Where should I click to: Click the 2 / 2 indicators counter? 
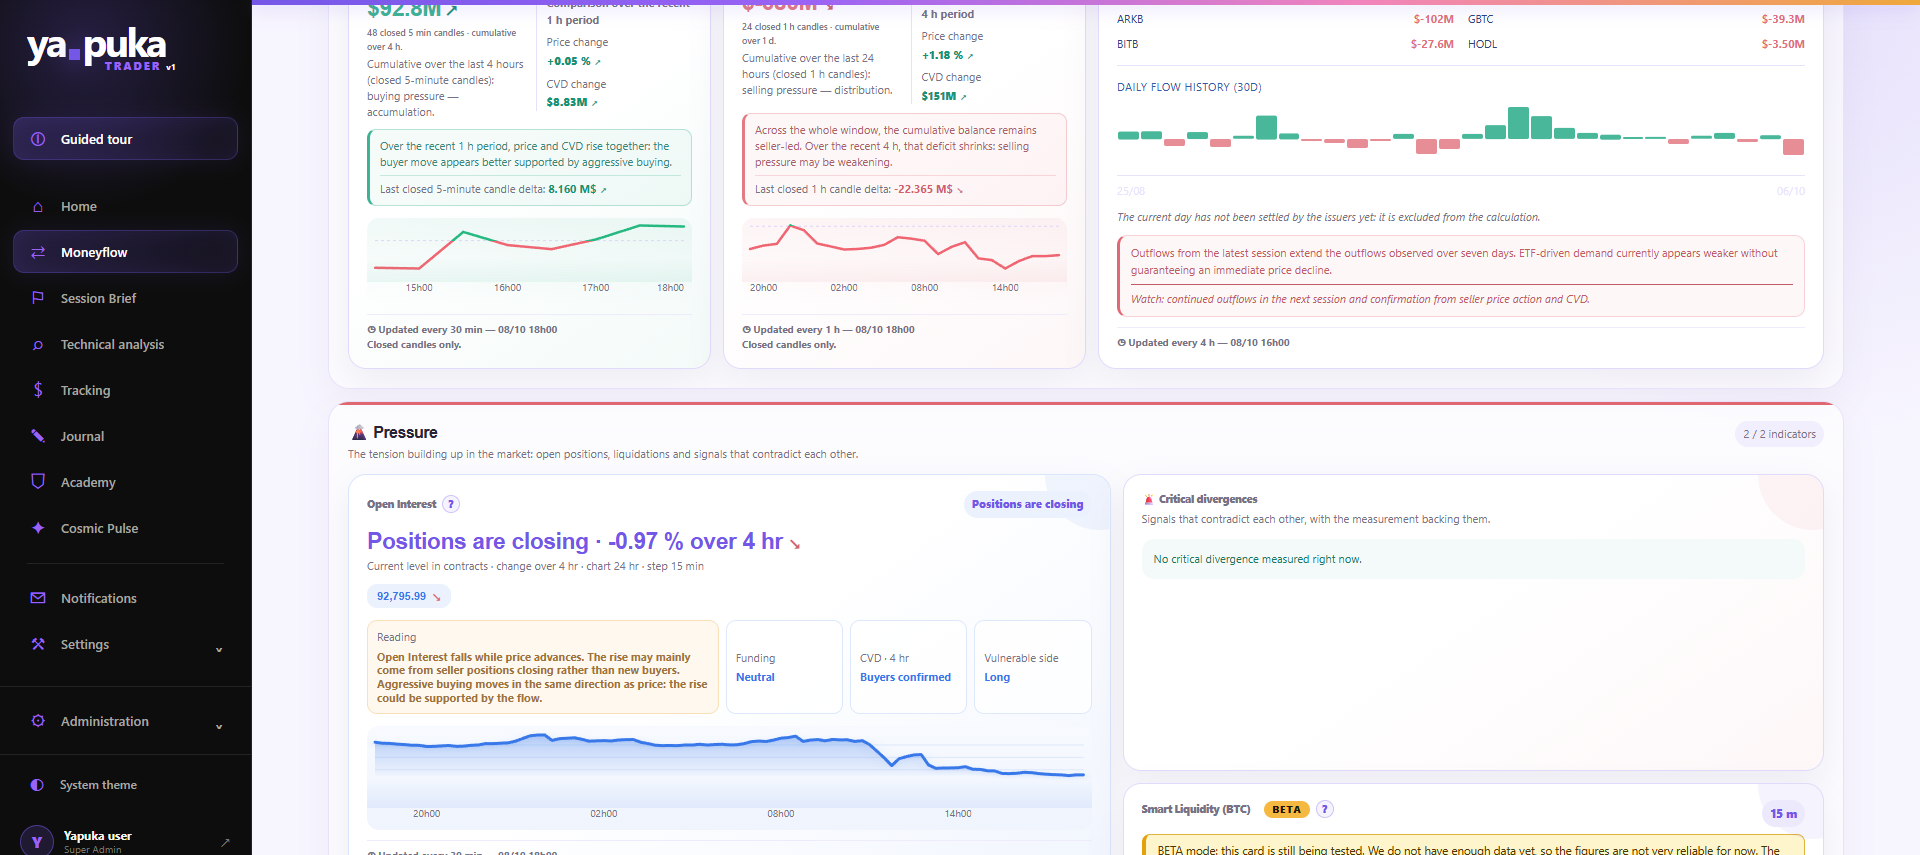pos(1779,434)
